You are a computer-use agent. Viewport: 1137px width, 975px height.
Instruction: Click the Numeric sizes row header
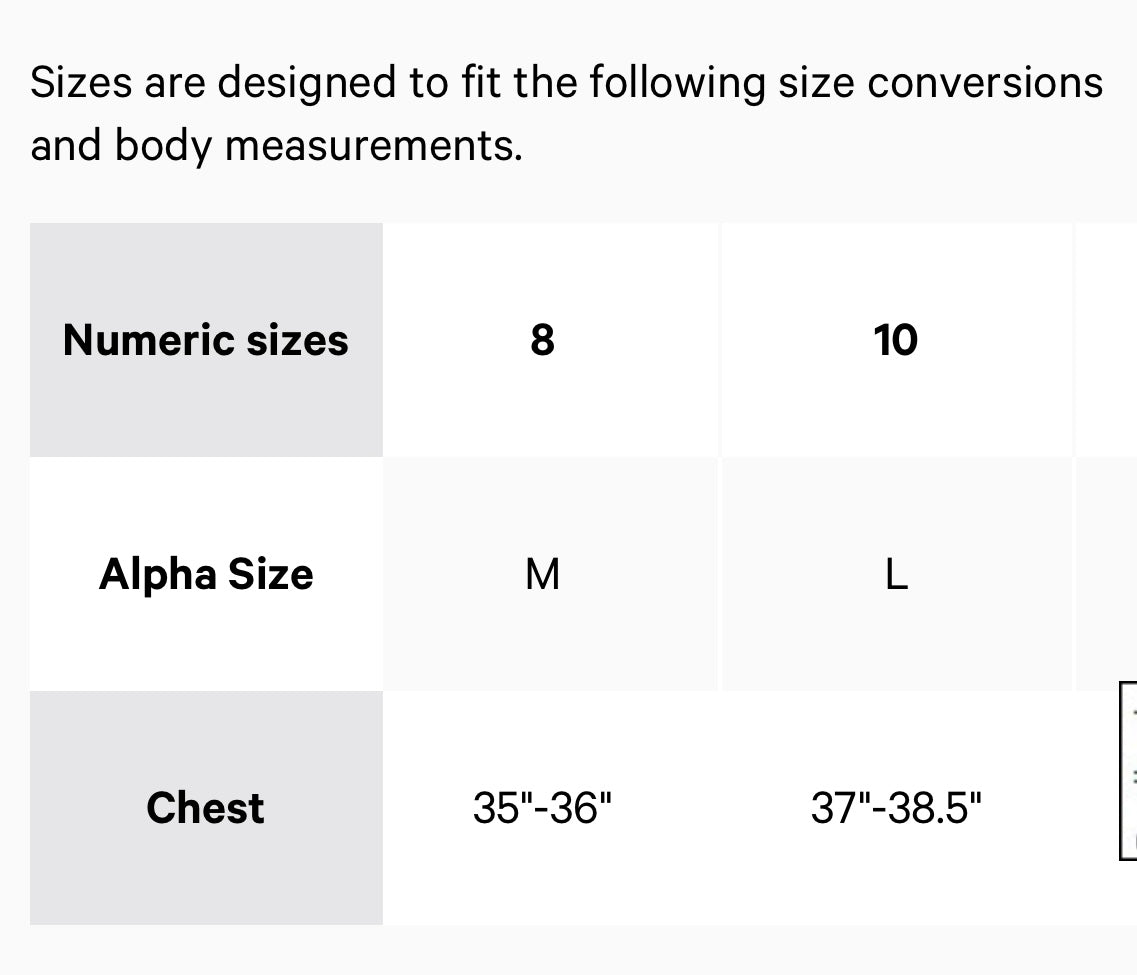(x=206, y=340)
